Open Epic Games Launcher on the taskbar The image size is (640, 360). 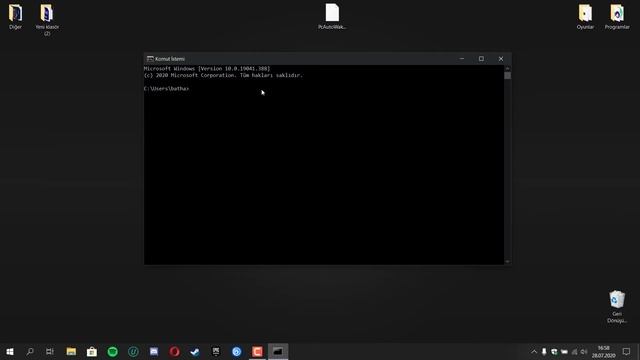point(216,351)
